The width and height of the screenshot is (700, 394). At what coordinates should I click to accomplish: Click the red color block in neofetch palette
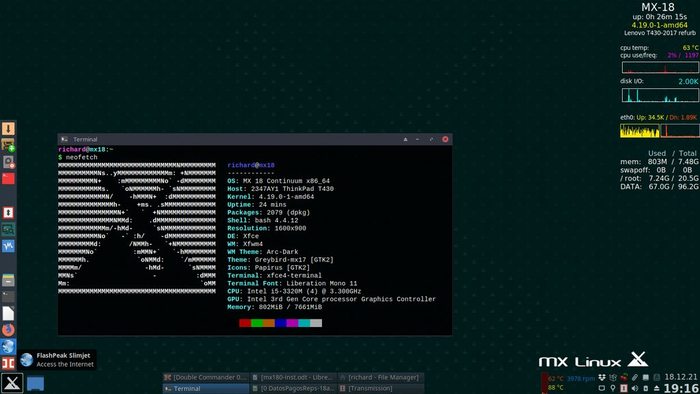[245, 323]
